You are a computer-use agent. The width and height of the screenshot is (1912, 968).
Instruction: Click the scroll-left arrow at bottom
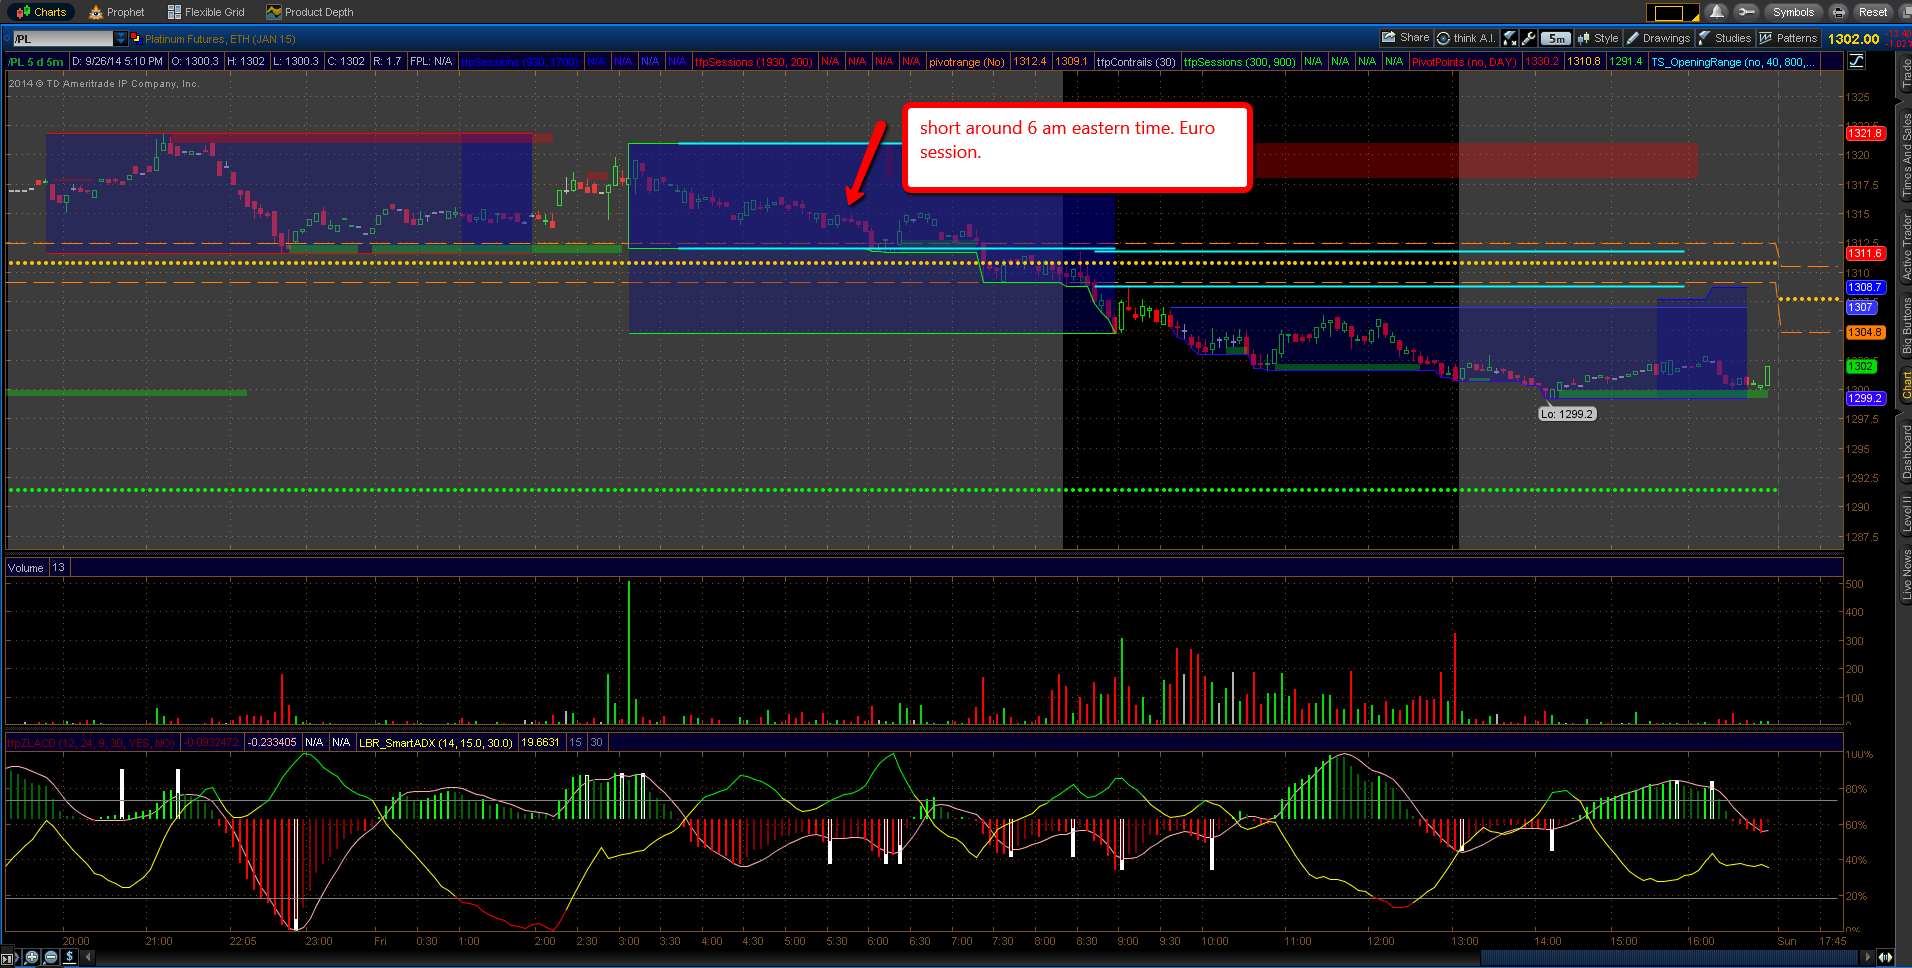(89, 957)
